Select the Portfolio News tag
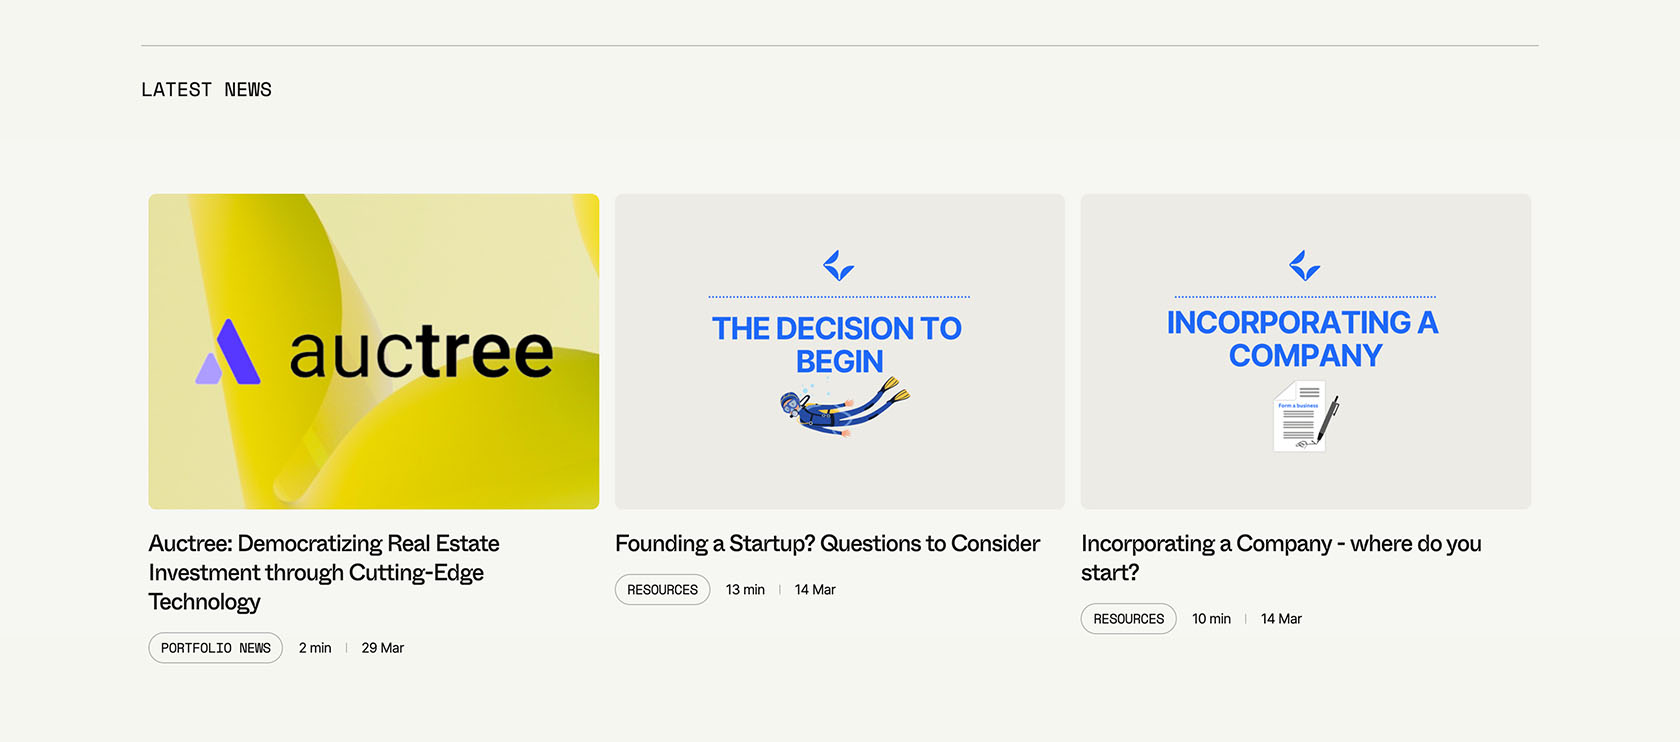1680x742 pixels. [216, 648]
